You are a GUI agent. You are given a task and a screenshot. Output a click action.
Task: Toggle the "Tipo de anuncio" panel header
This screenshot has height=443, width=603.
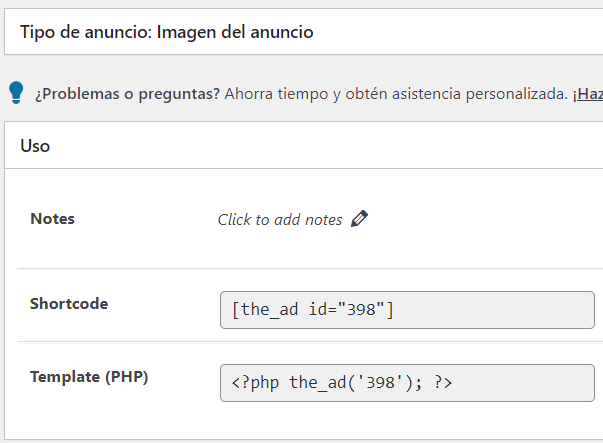point(304,32)
